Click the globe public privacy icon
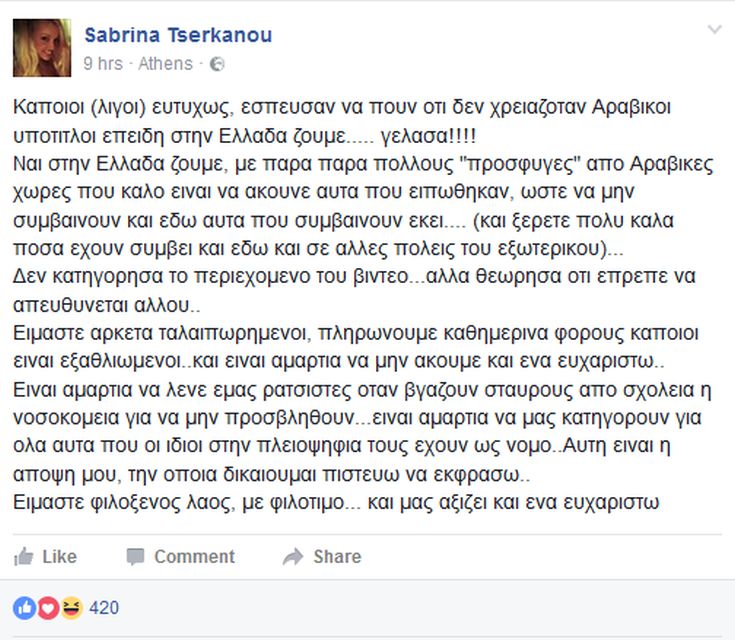Screen dimensions: 735x640 coord(217,64)
